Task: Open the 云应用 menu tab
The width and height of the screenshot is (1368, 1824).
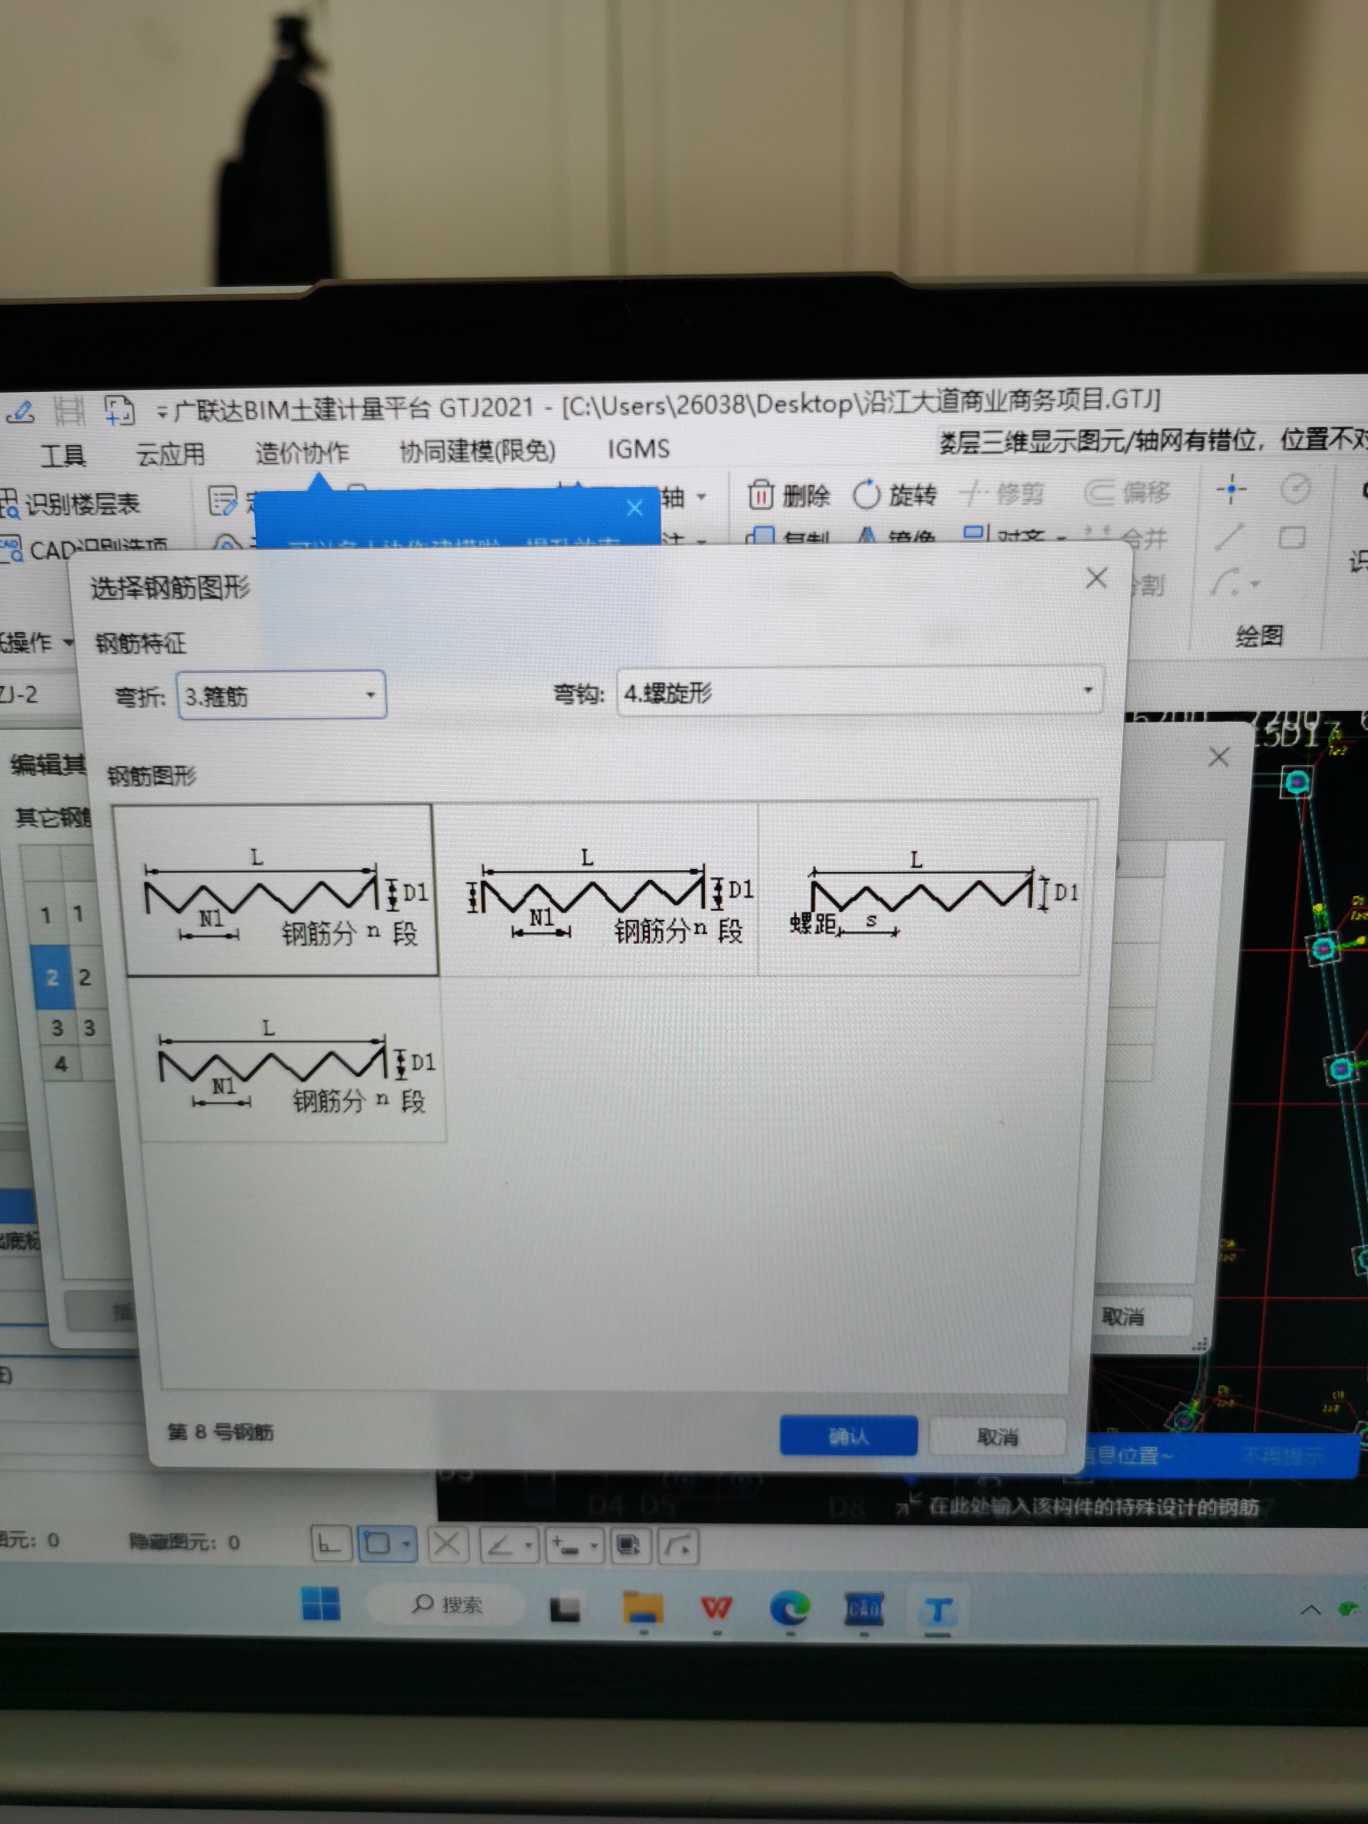Action: pos(170,454)
